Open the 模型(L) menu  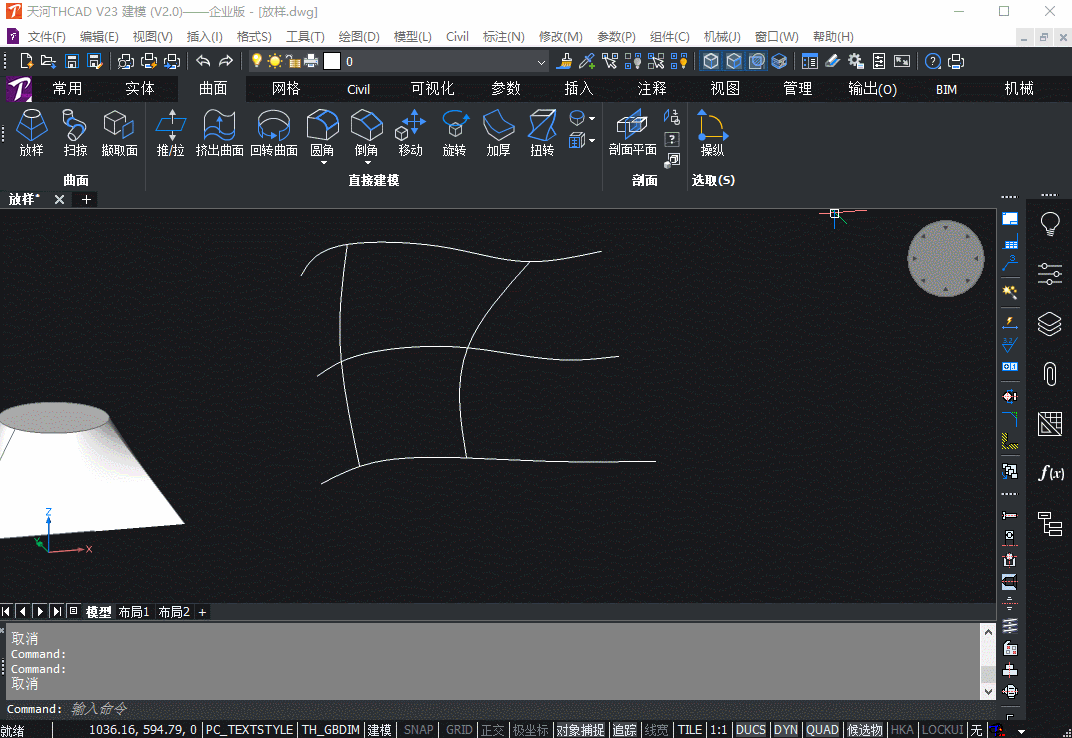point(412,37)
